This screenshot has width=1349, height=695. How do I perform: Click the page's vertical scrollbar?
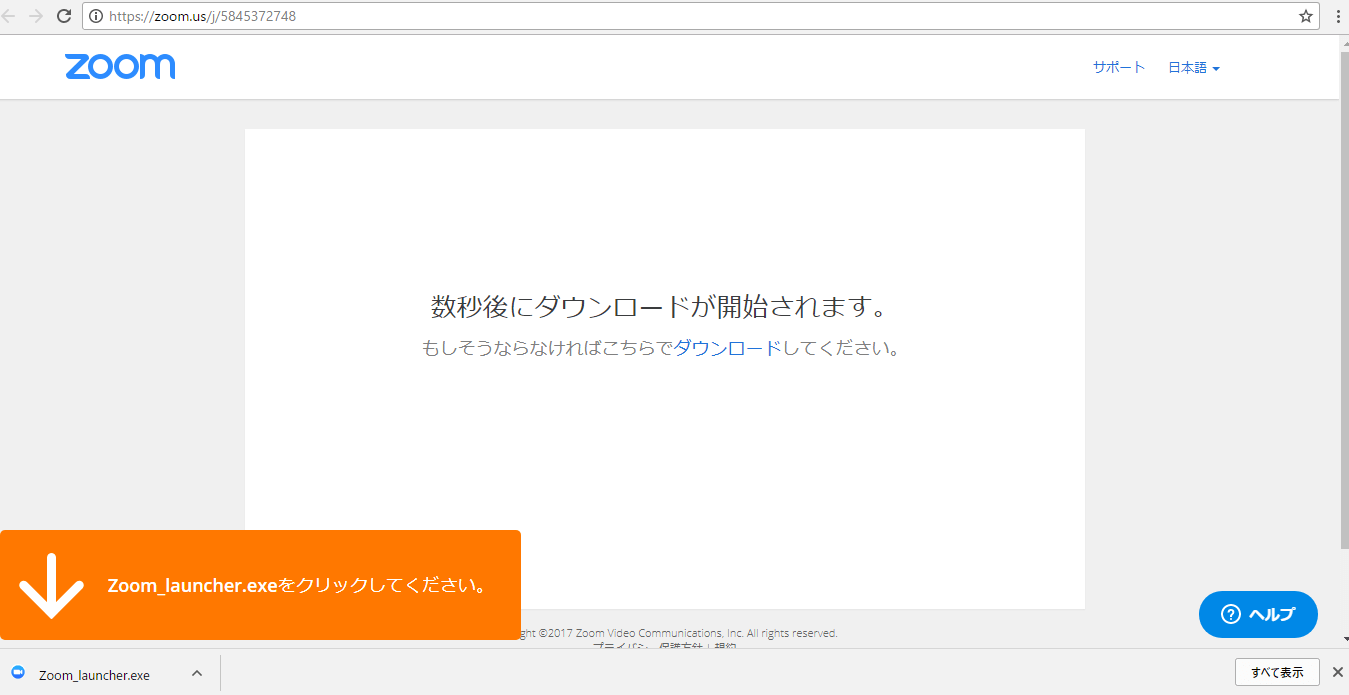[1344, 300]
